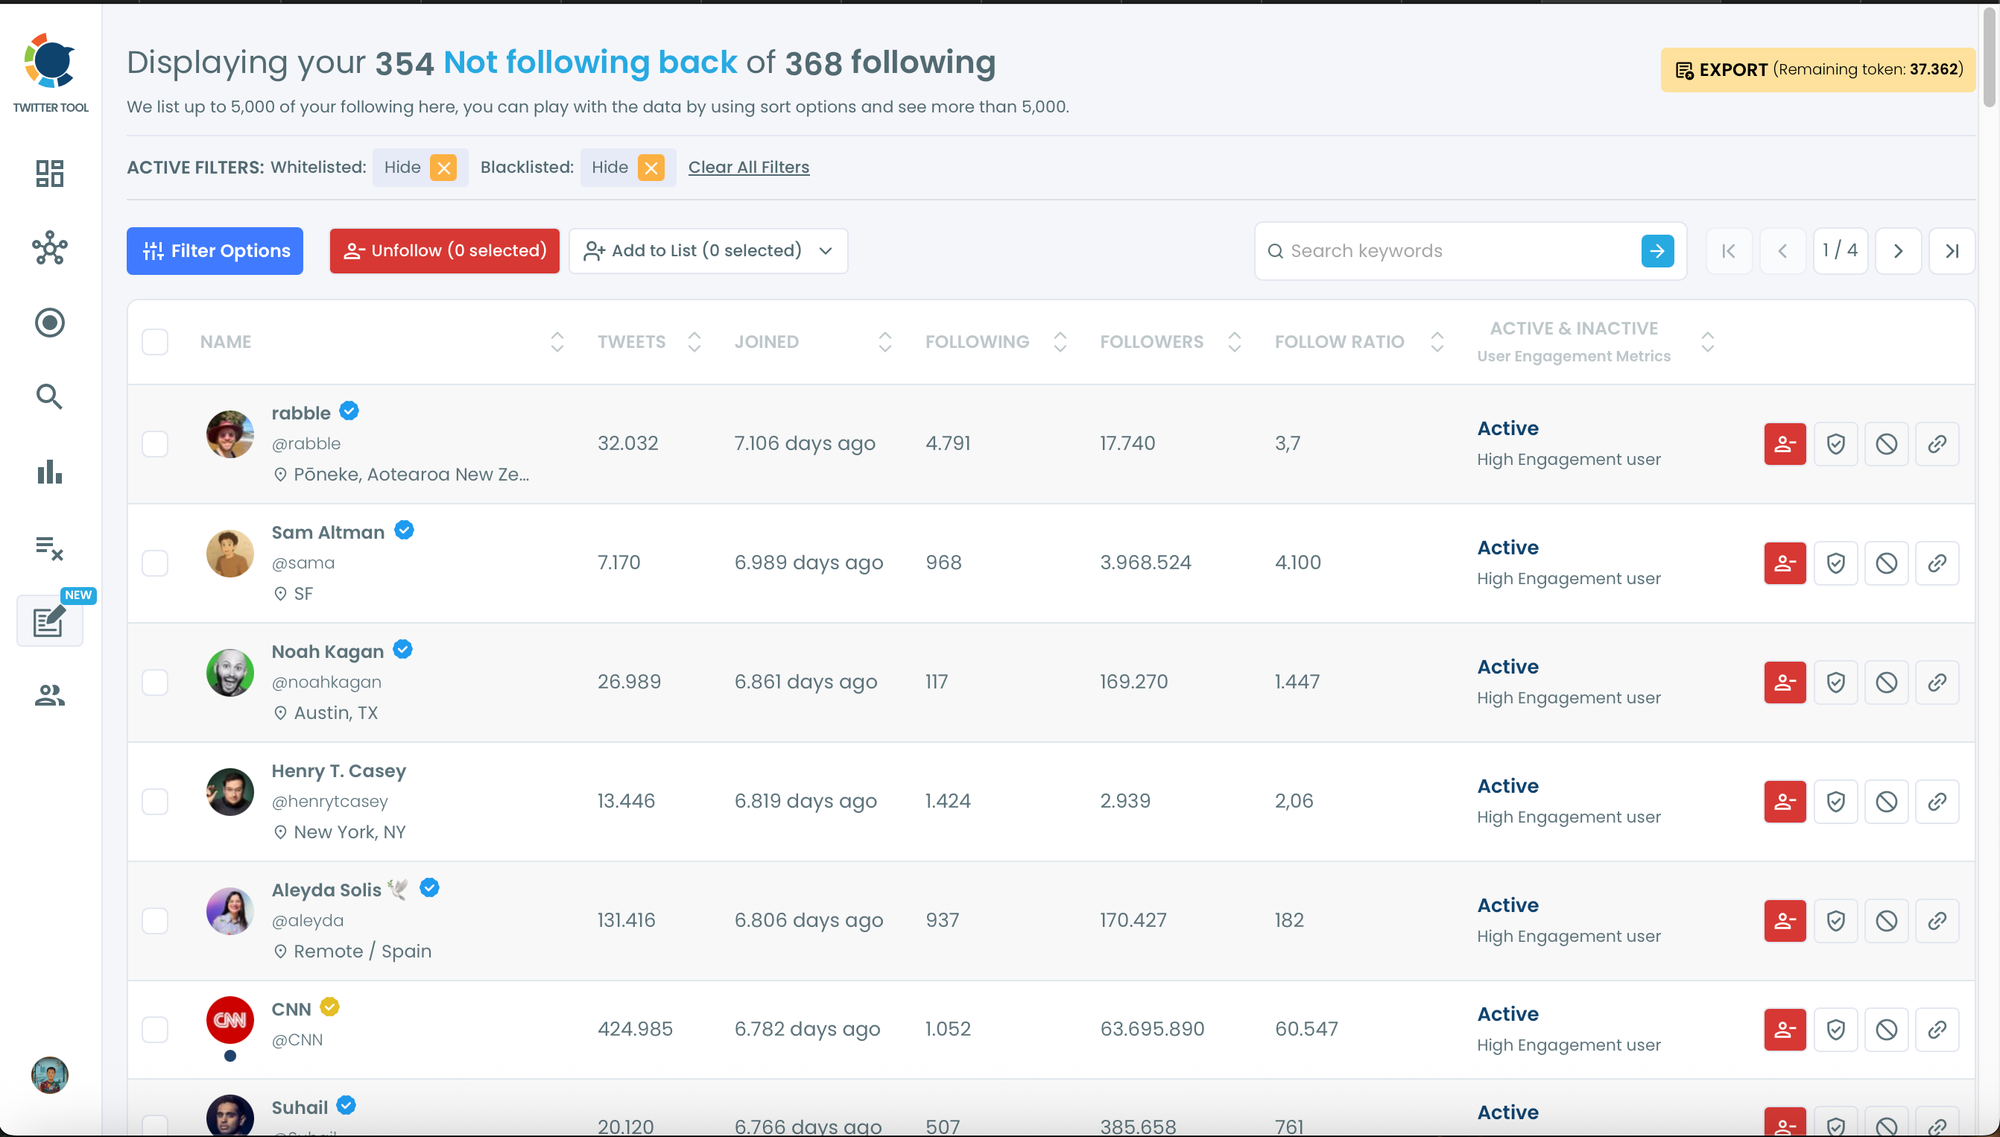This screenshot has height=1137, width=2000.
Task: Select the checkbox for Henry T. Casey
Action: click(x=155, y=801)
